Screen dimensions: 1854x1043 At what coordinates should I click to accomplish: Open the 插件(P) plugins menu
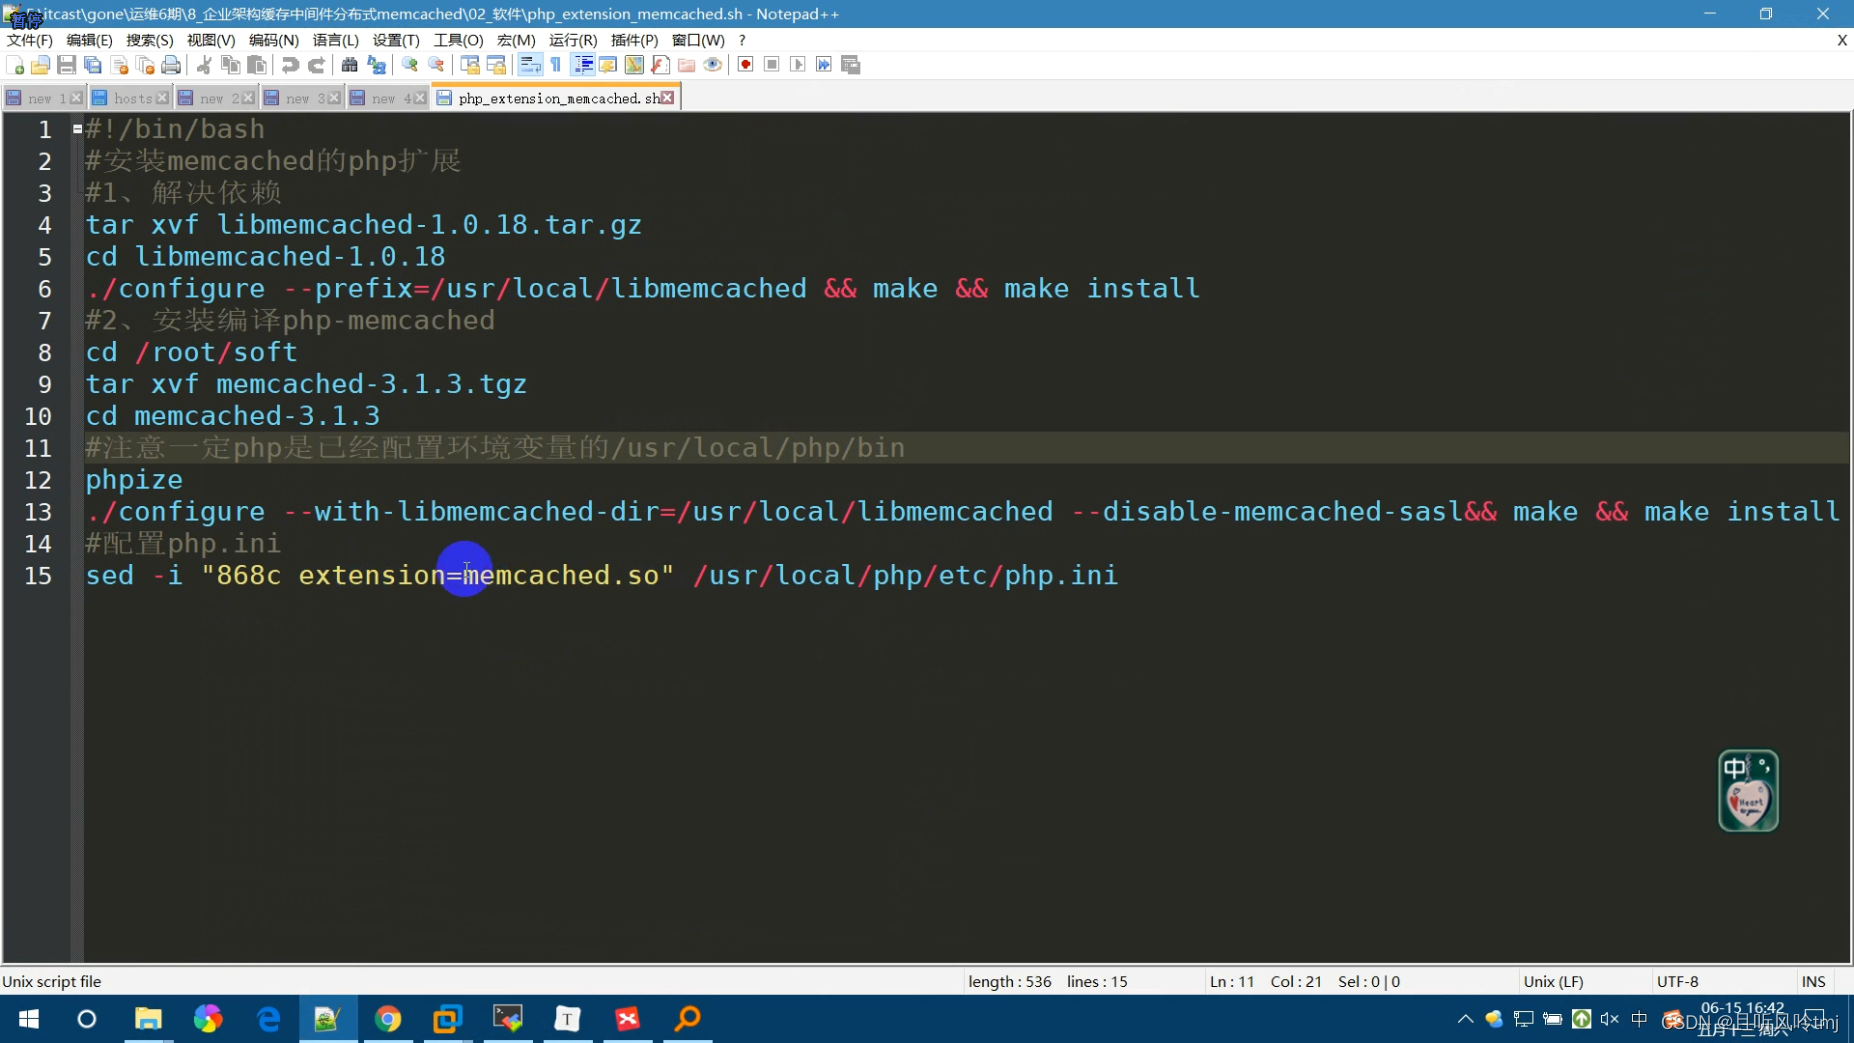tap(632, 40)
